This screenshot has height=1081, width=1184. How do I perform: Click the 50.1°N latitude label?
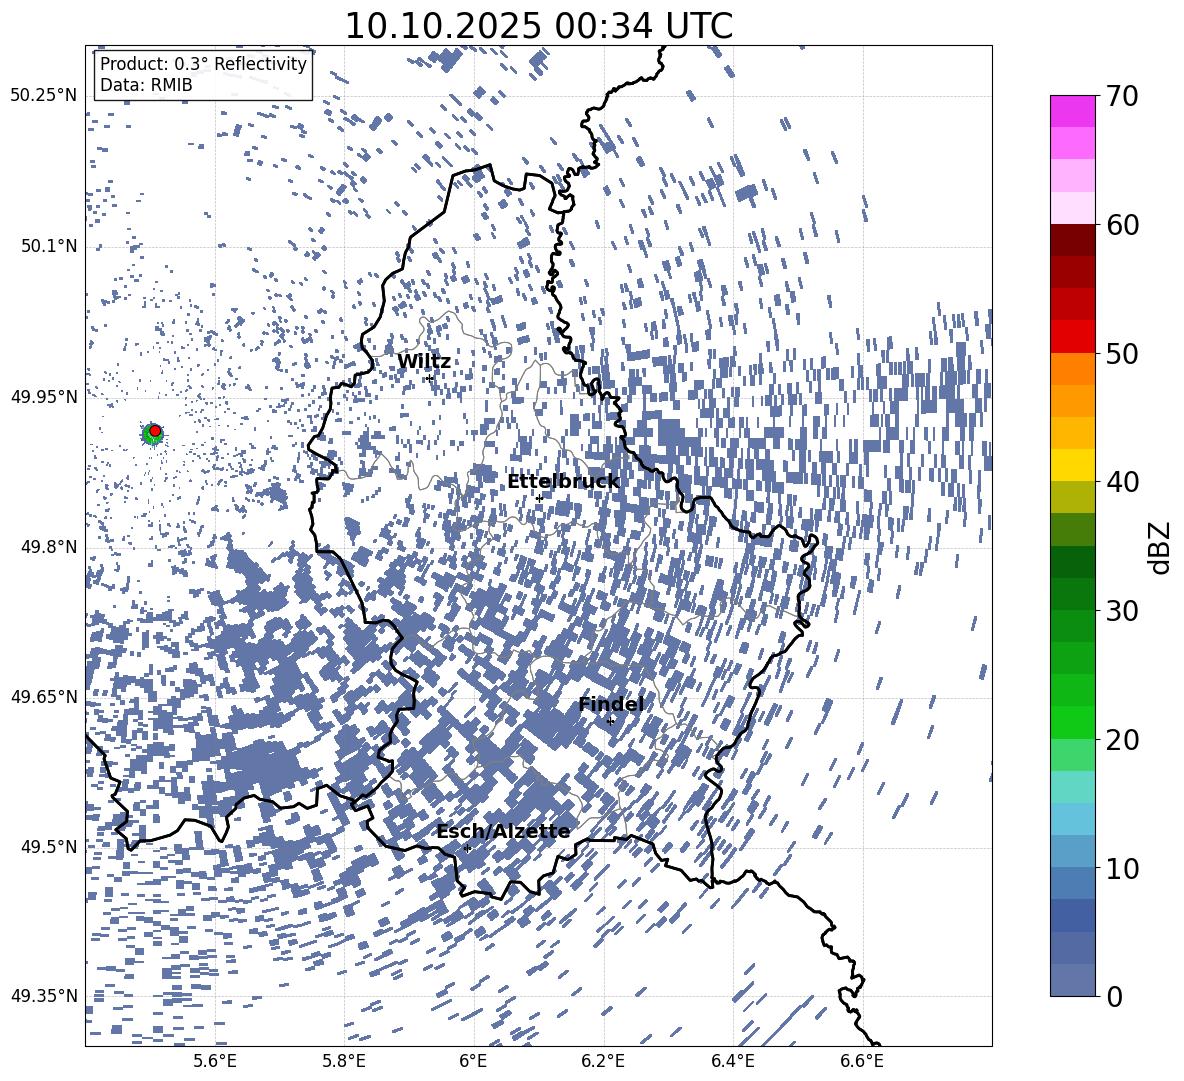tap(48, 246)
